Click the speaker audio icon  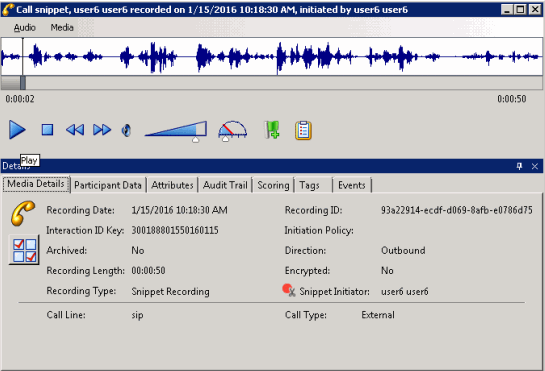126,130
